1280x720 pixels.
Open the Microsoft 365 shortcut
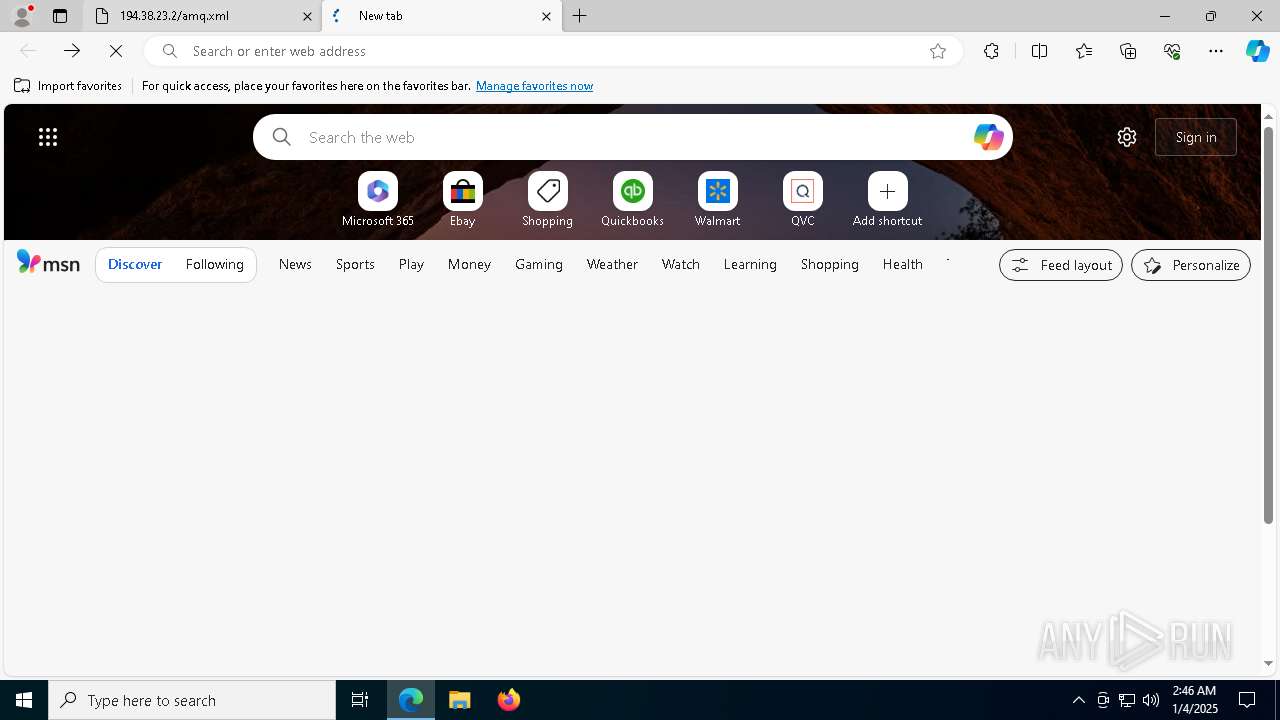pyautogui.click(x=378, y=199)
